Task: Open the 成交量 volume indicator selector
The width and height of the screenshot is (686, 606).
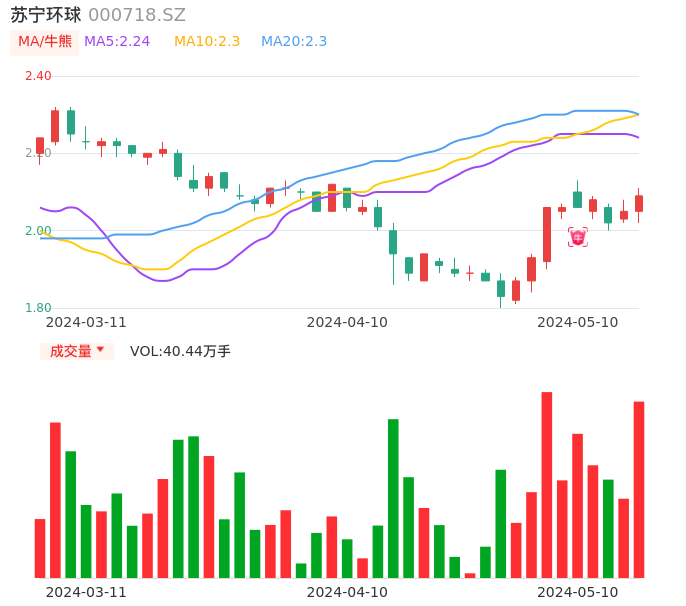Action: [71, 351]
